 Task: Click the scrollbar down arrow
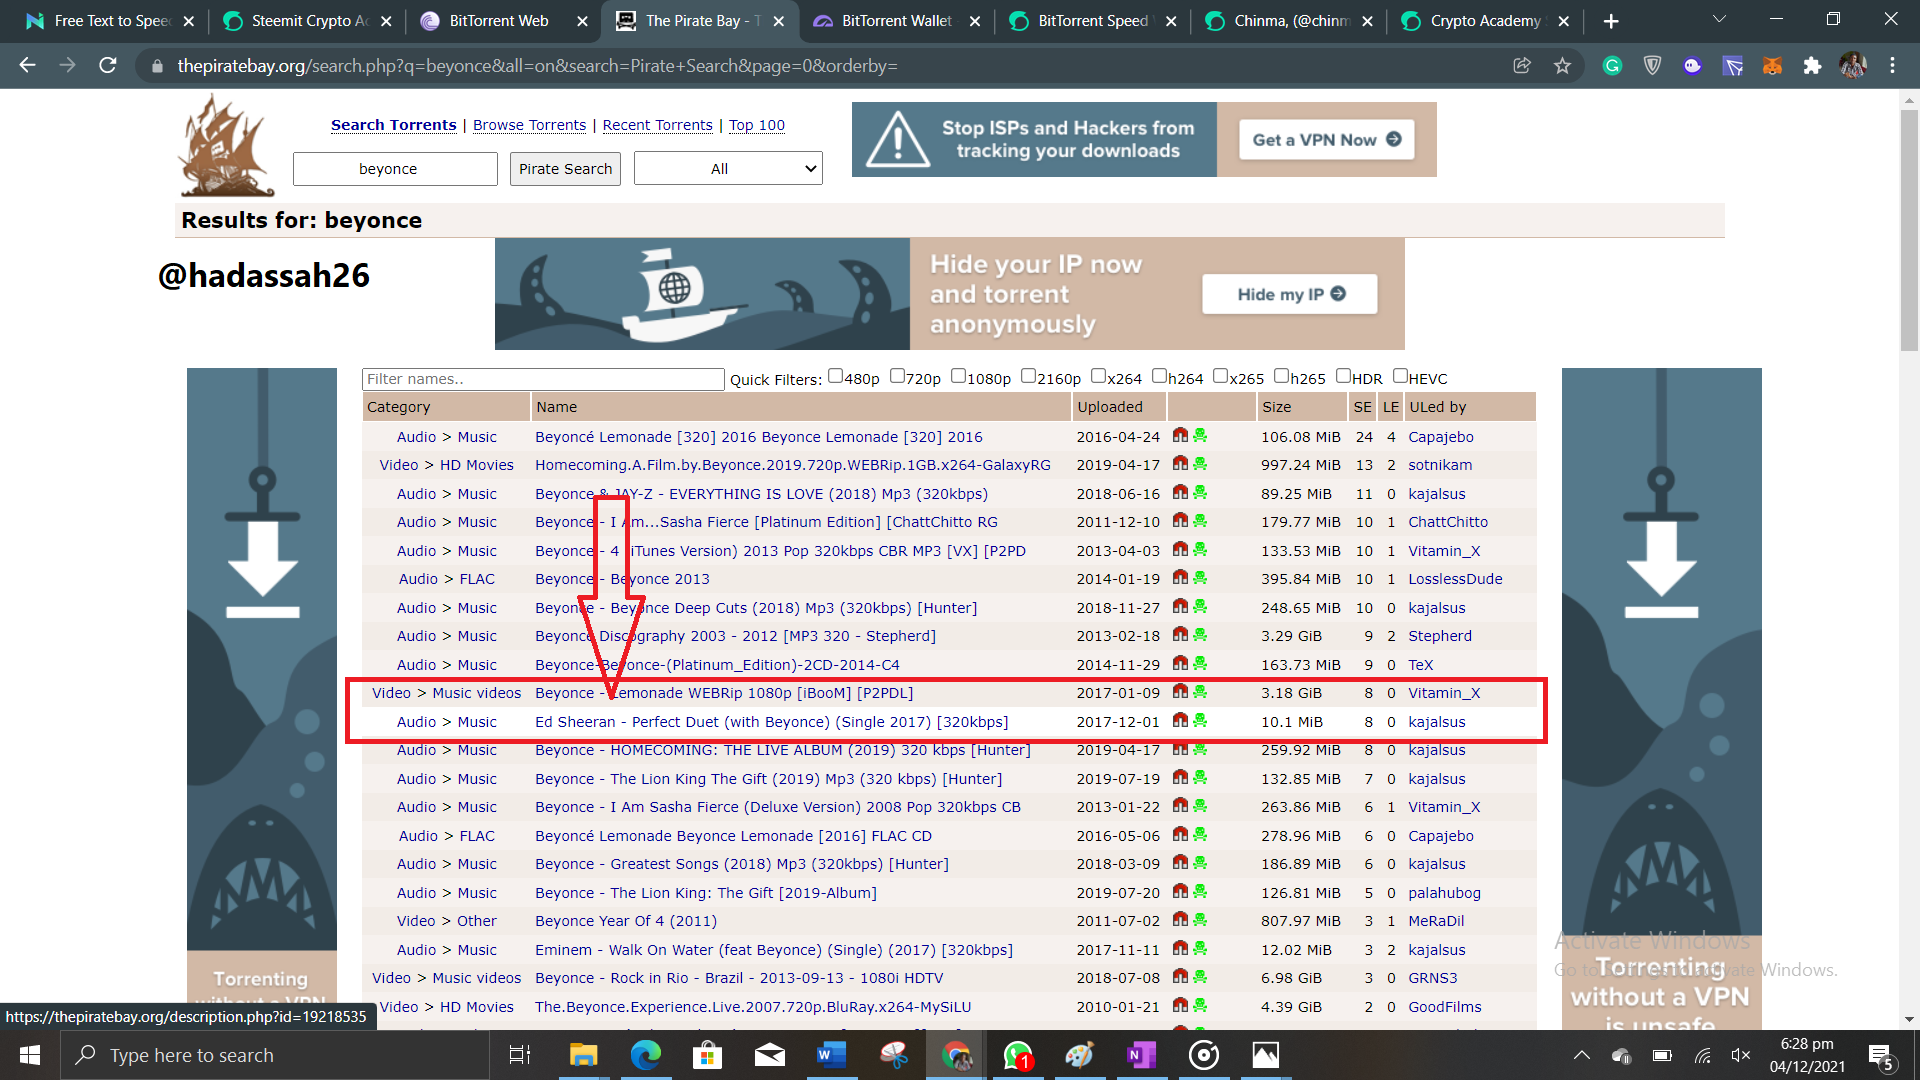click(1909, 1020)
